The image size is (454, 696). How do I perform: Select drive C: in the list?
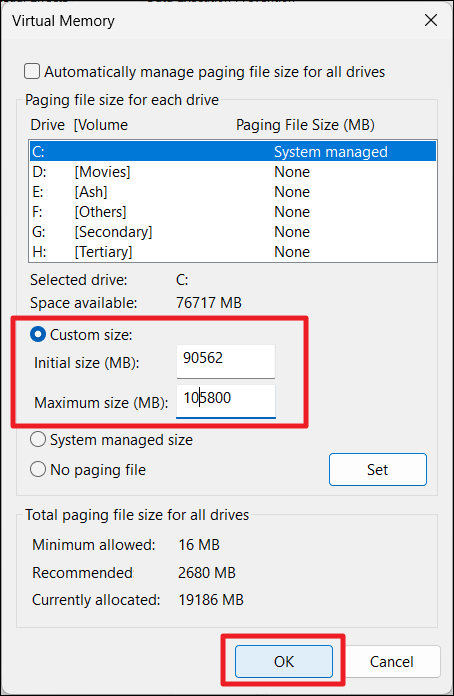tap(233, 151)
